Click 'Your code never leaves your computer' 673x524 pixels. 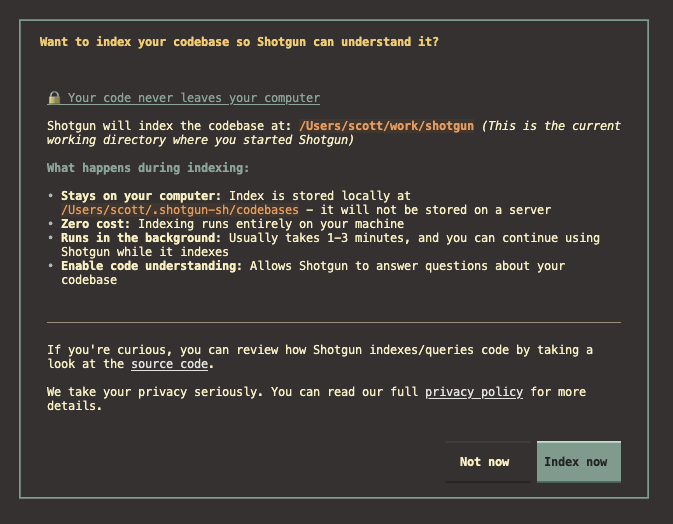(x=193, y=98)
